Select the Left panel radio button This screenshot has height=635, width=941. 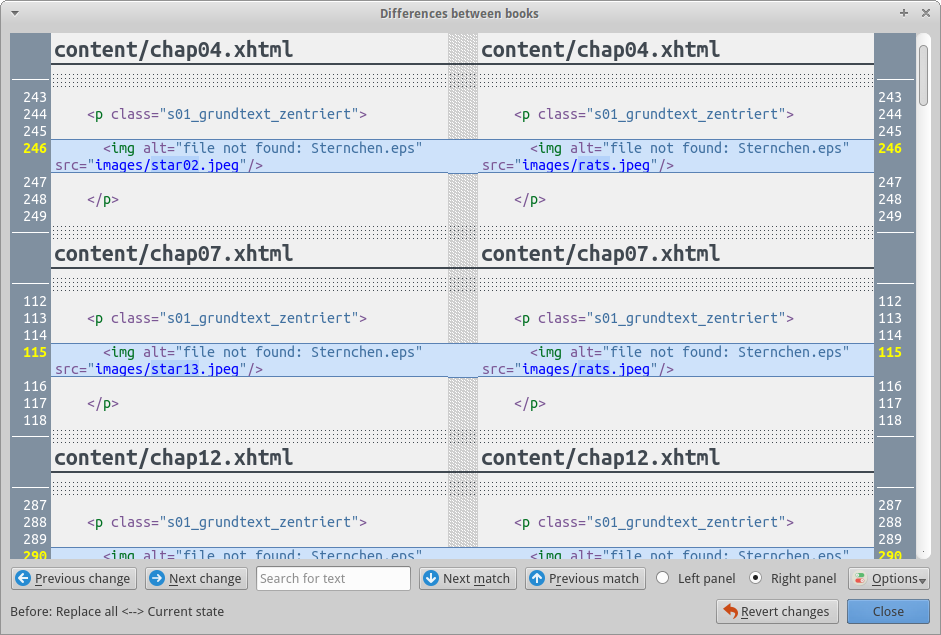point(662,578)
